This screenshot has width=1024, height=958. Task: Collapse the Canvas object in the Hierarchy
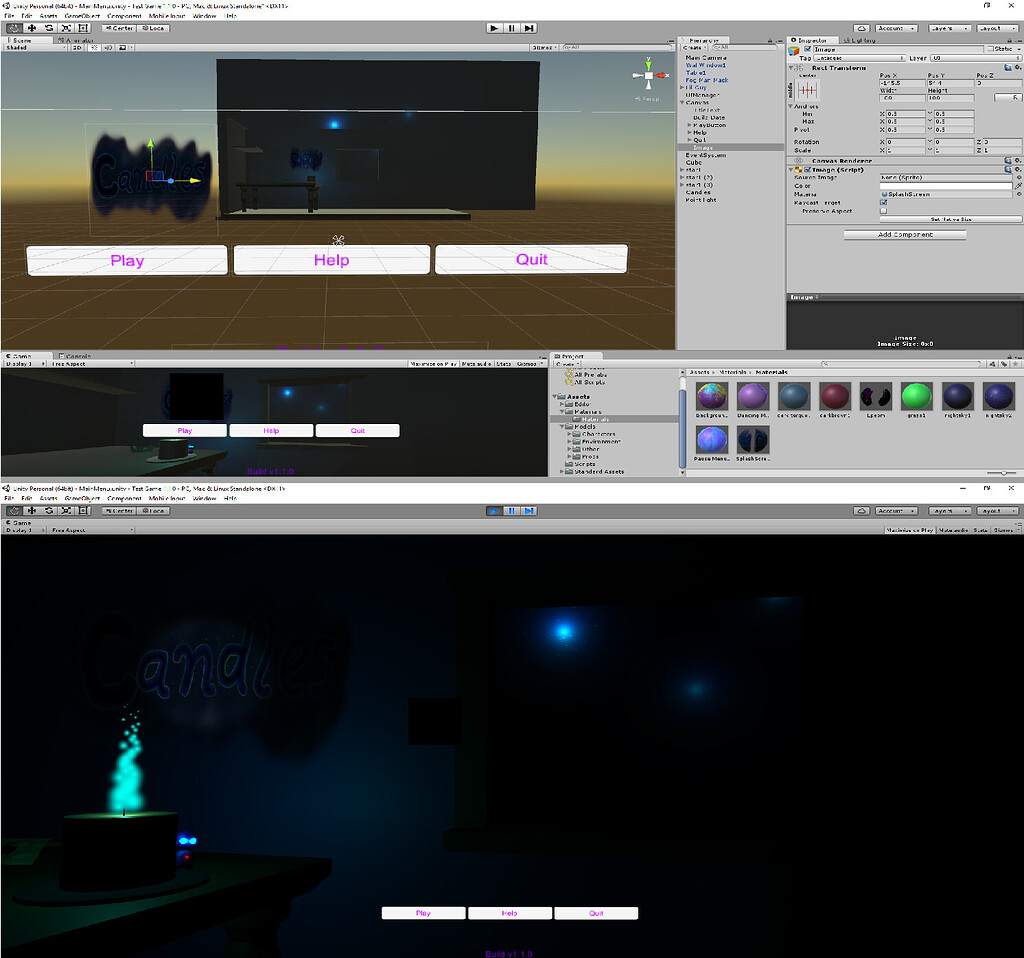pos(681,102)
